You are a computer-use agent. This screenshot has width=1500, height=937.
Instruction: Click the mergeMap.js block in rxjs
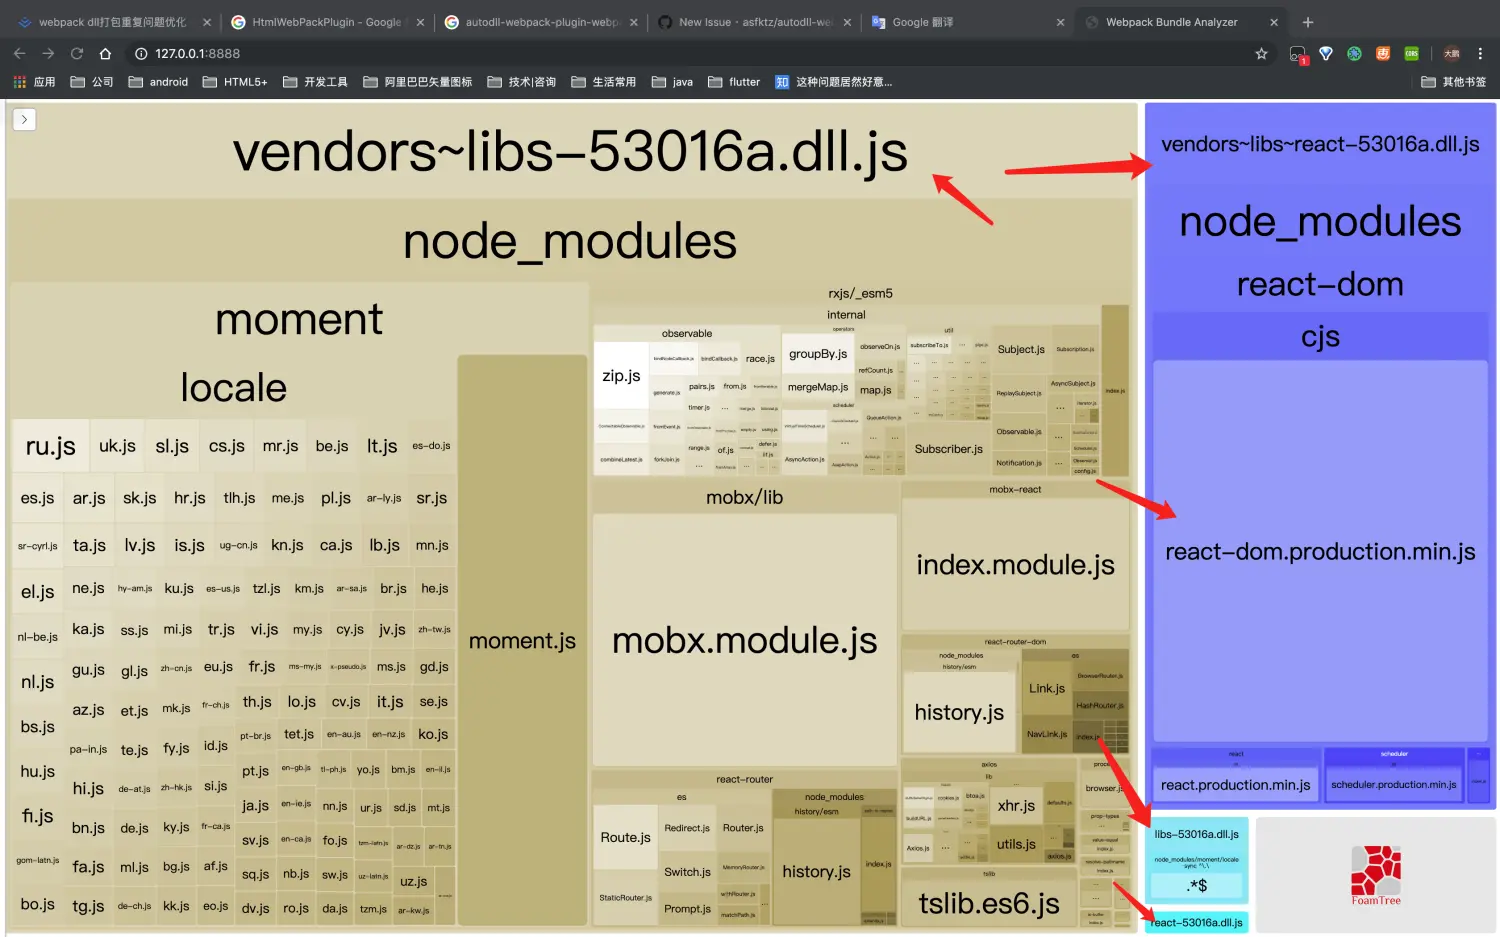tap(818, 387)
